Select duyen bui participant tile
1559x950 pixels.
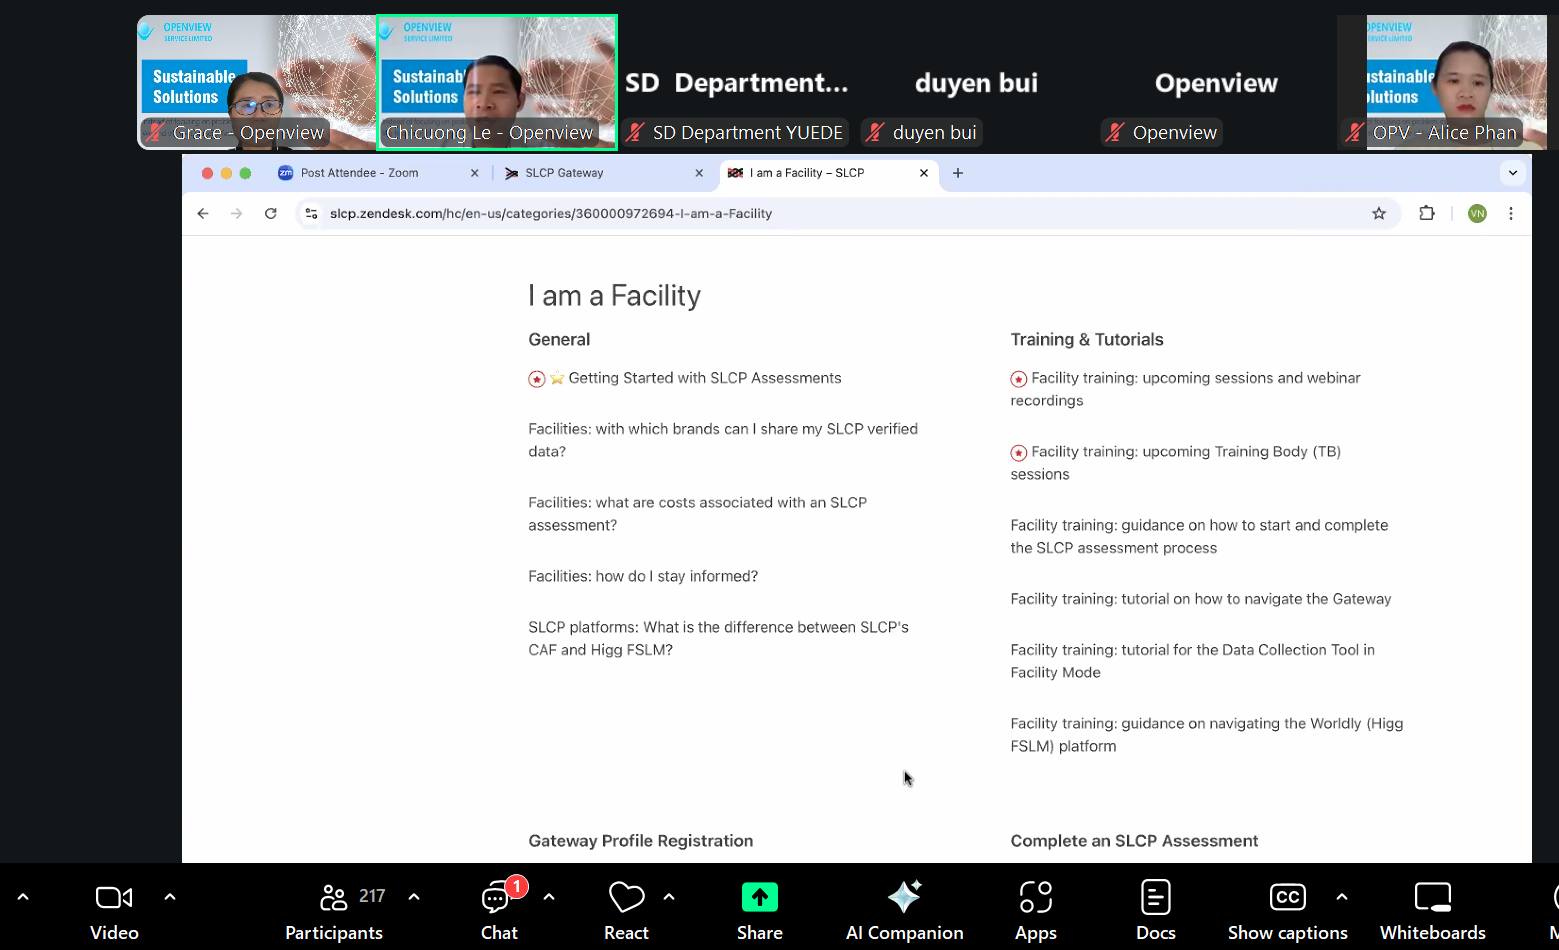point(977,82)
